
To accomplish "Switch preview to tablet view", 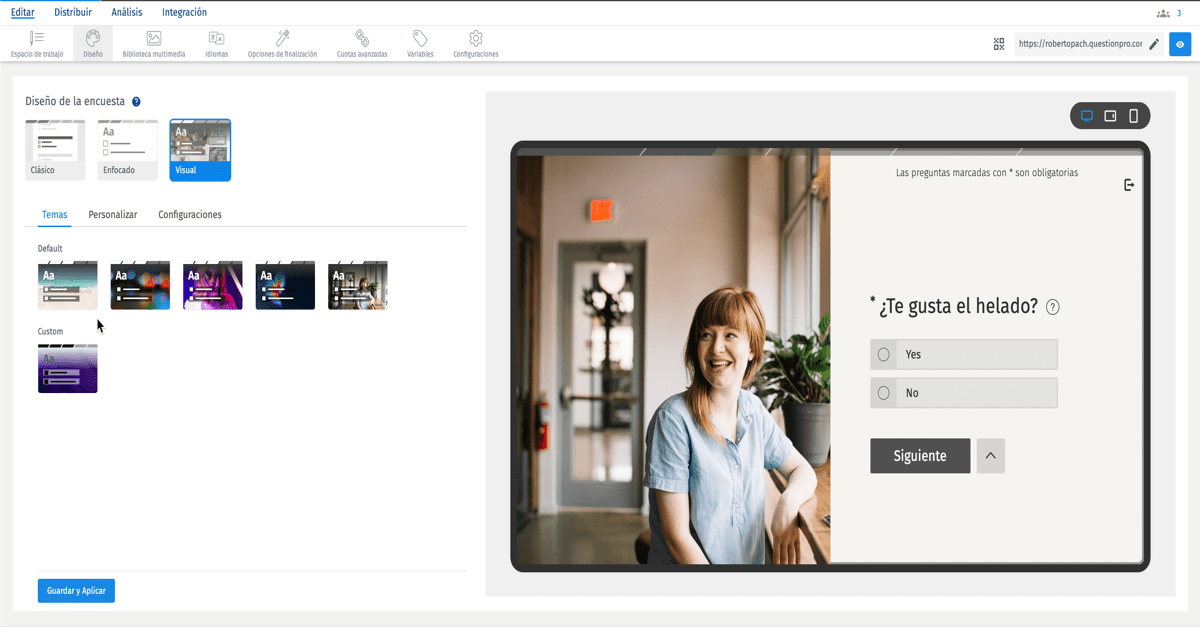I will click(1110, 115).
